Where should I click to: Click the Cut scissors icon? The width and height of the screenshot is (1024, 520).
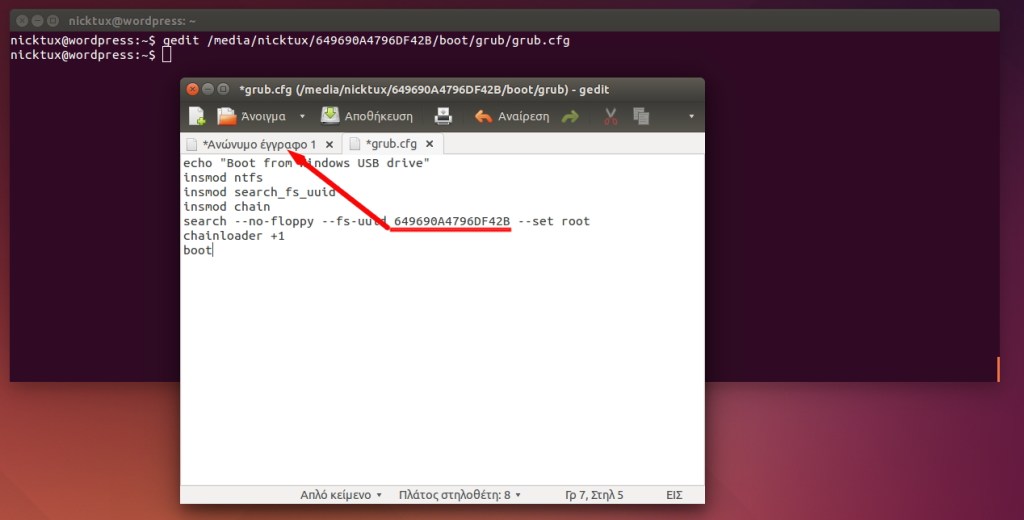pos(610,116)
